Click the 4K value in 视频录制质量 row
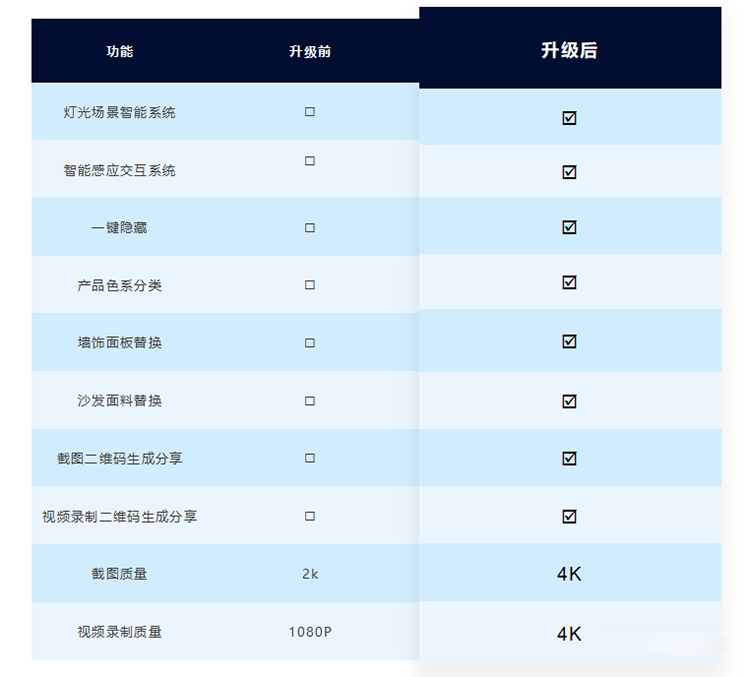 point(569,633)
